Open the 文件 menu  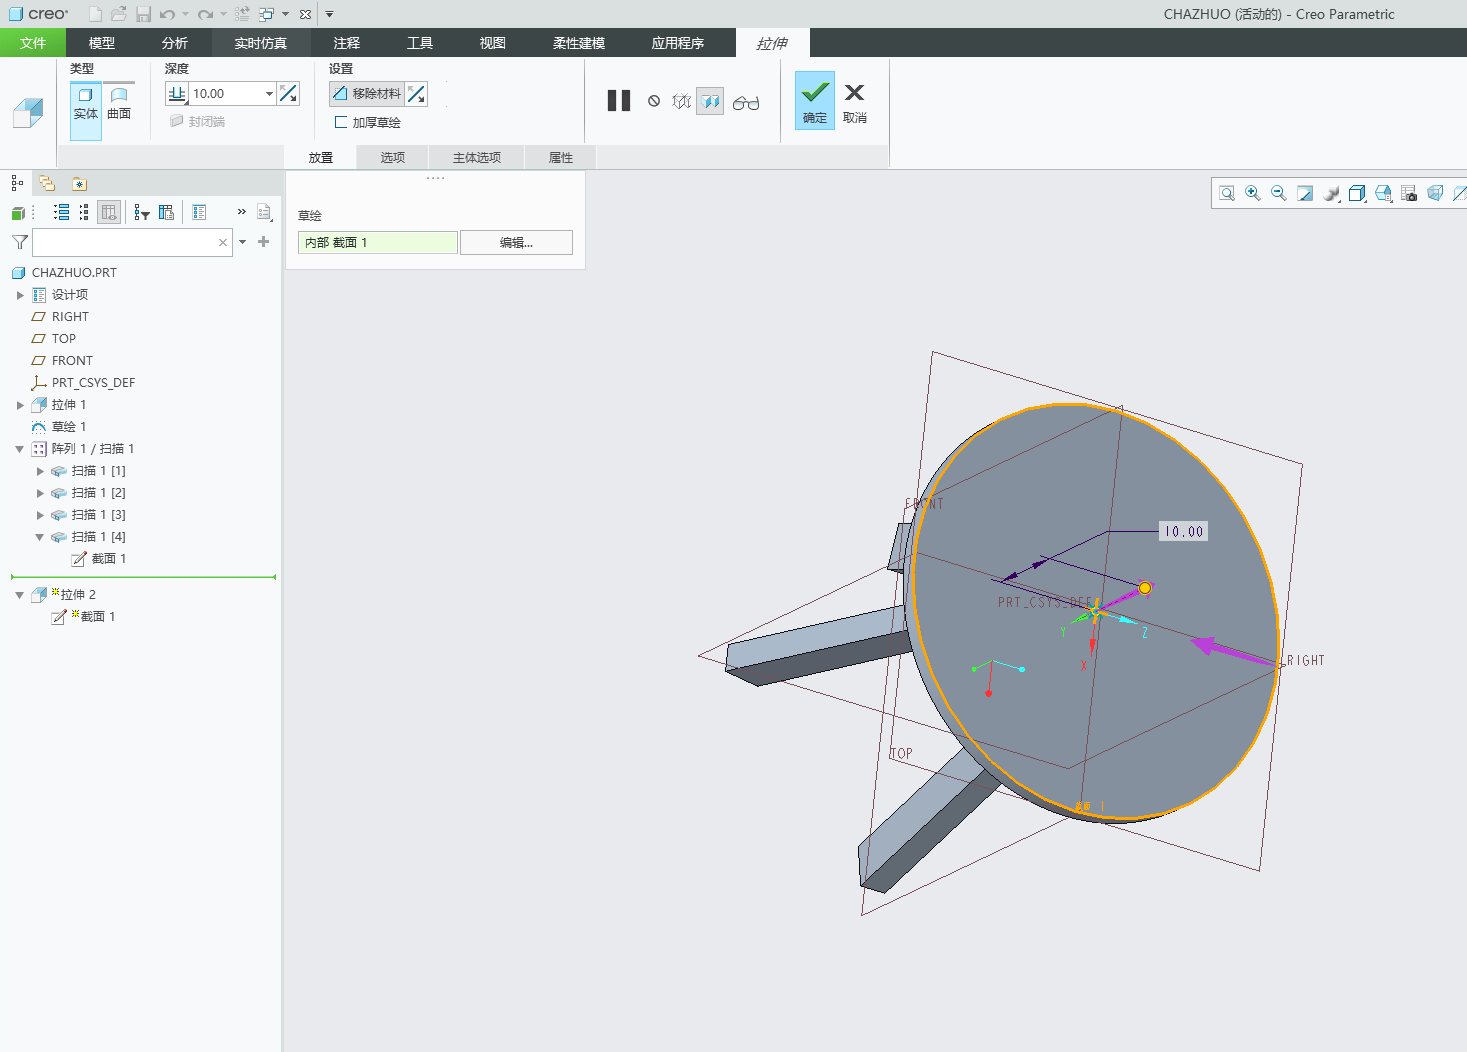coord(33,43)
